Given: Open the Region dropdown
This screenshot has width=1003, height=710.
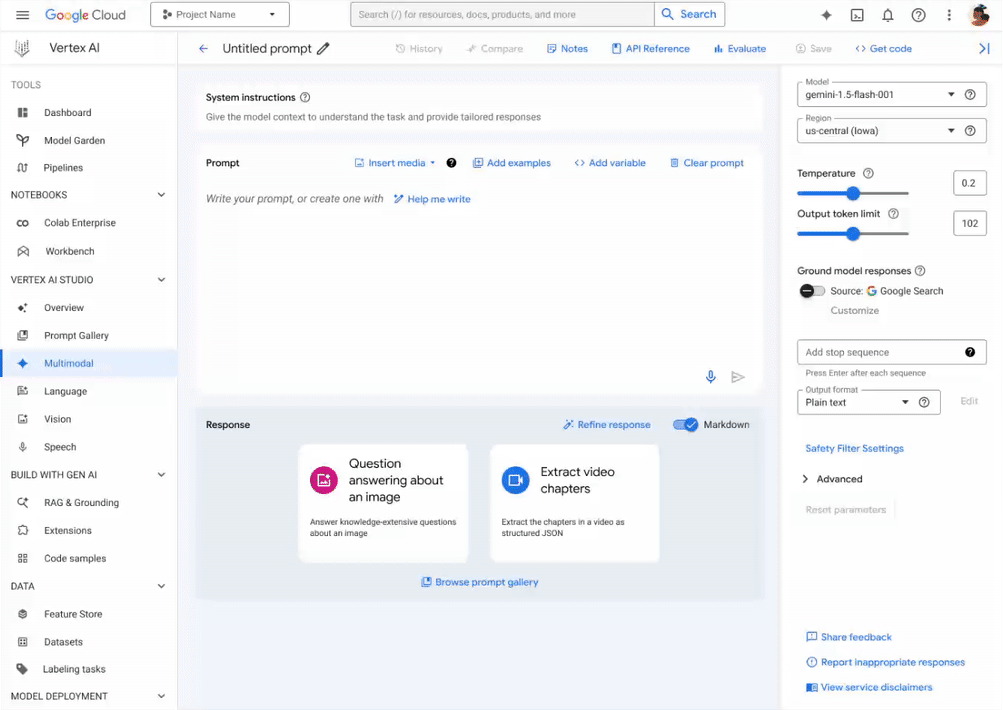Looking at the screenshot, I should click(x=890, y=130).
